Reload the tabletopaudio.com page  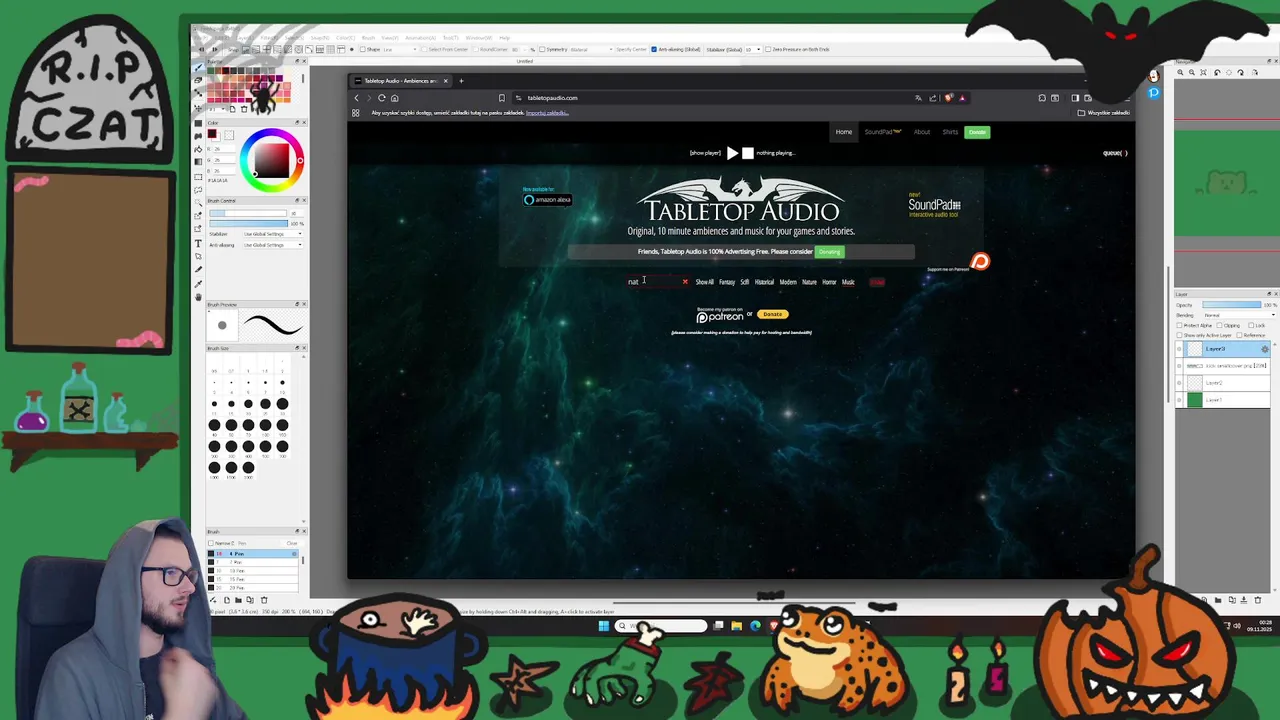pos(381,98)
